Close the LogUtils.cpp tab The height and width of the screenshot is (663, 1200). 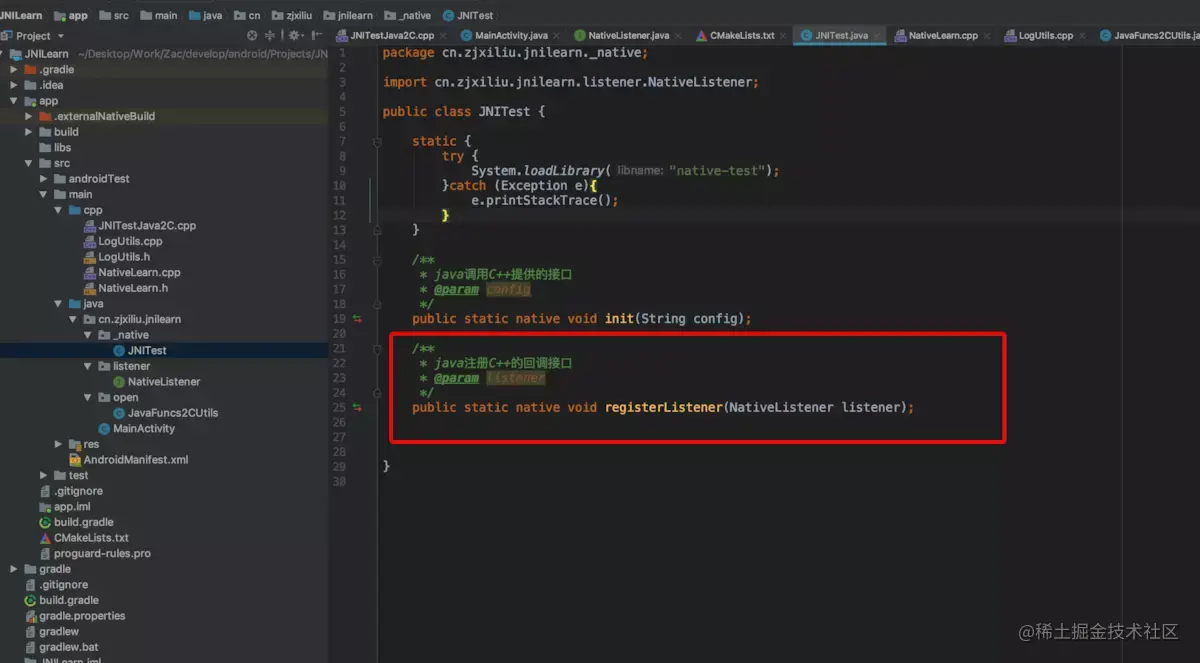[1083, 36]
